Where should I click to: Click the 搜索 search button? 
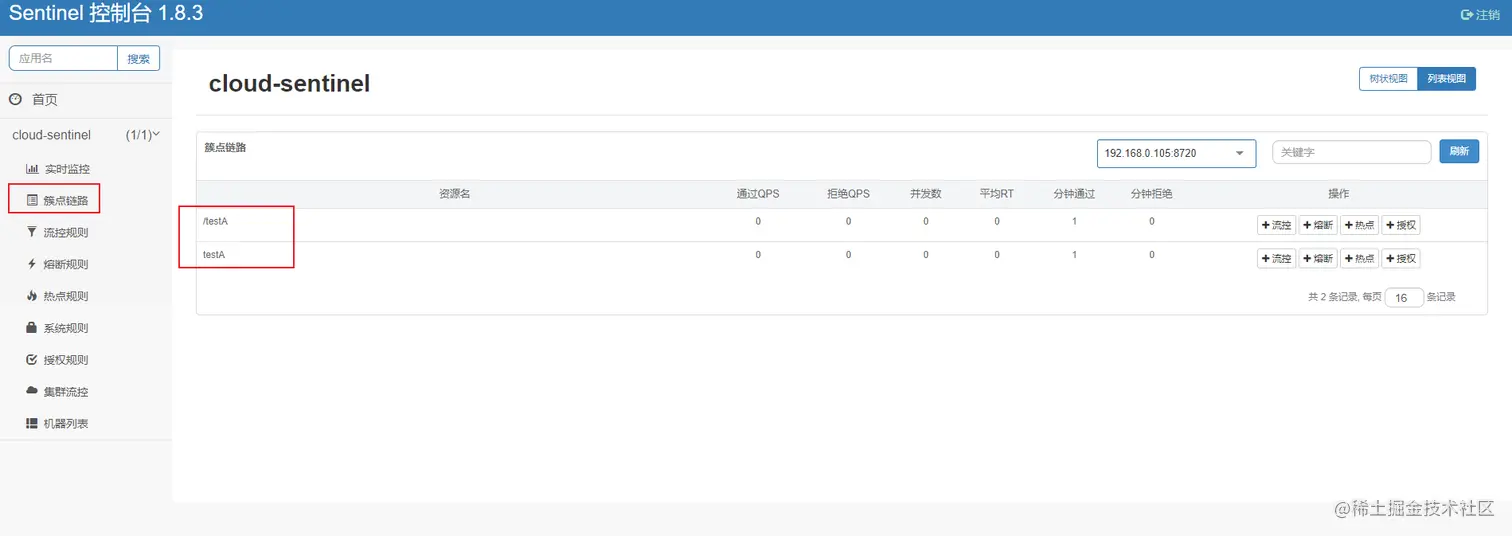click(139, 59)
